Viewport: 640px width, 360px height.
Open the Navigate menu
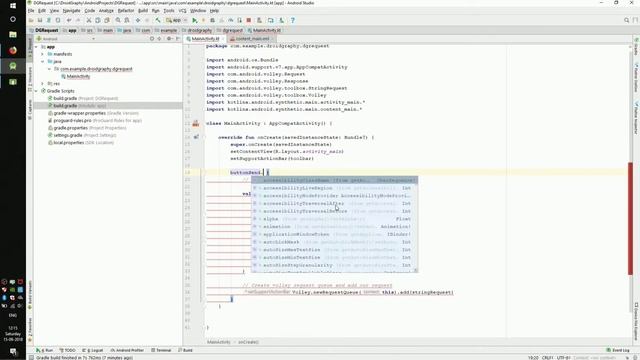point(71,11)
